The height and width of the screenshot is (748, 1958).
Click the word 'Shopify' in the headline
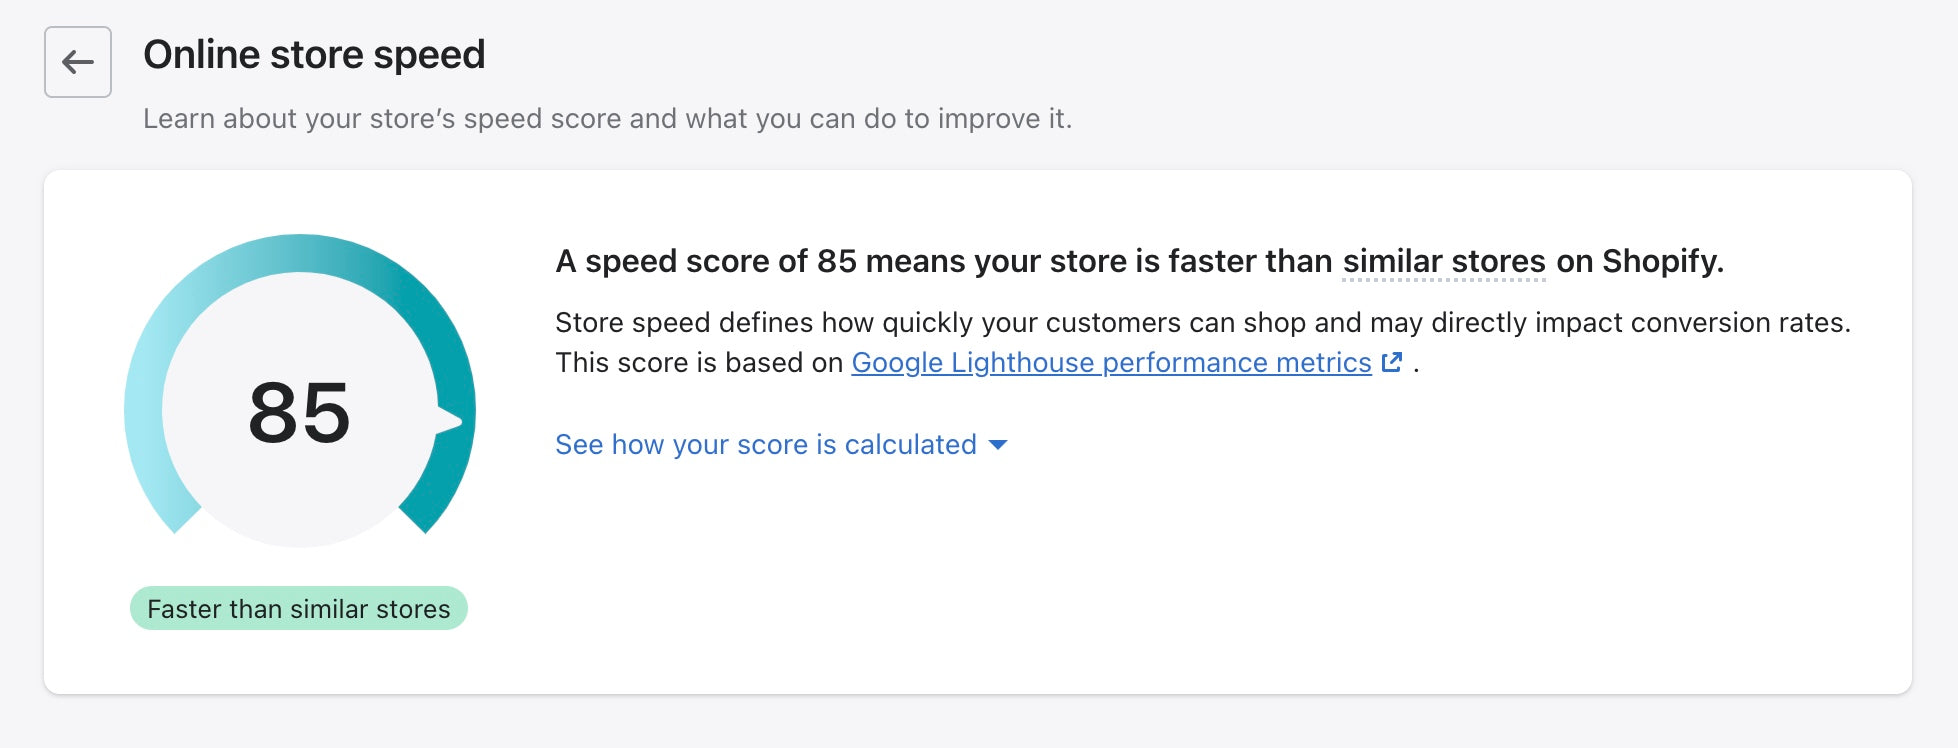coord(1662,262)
